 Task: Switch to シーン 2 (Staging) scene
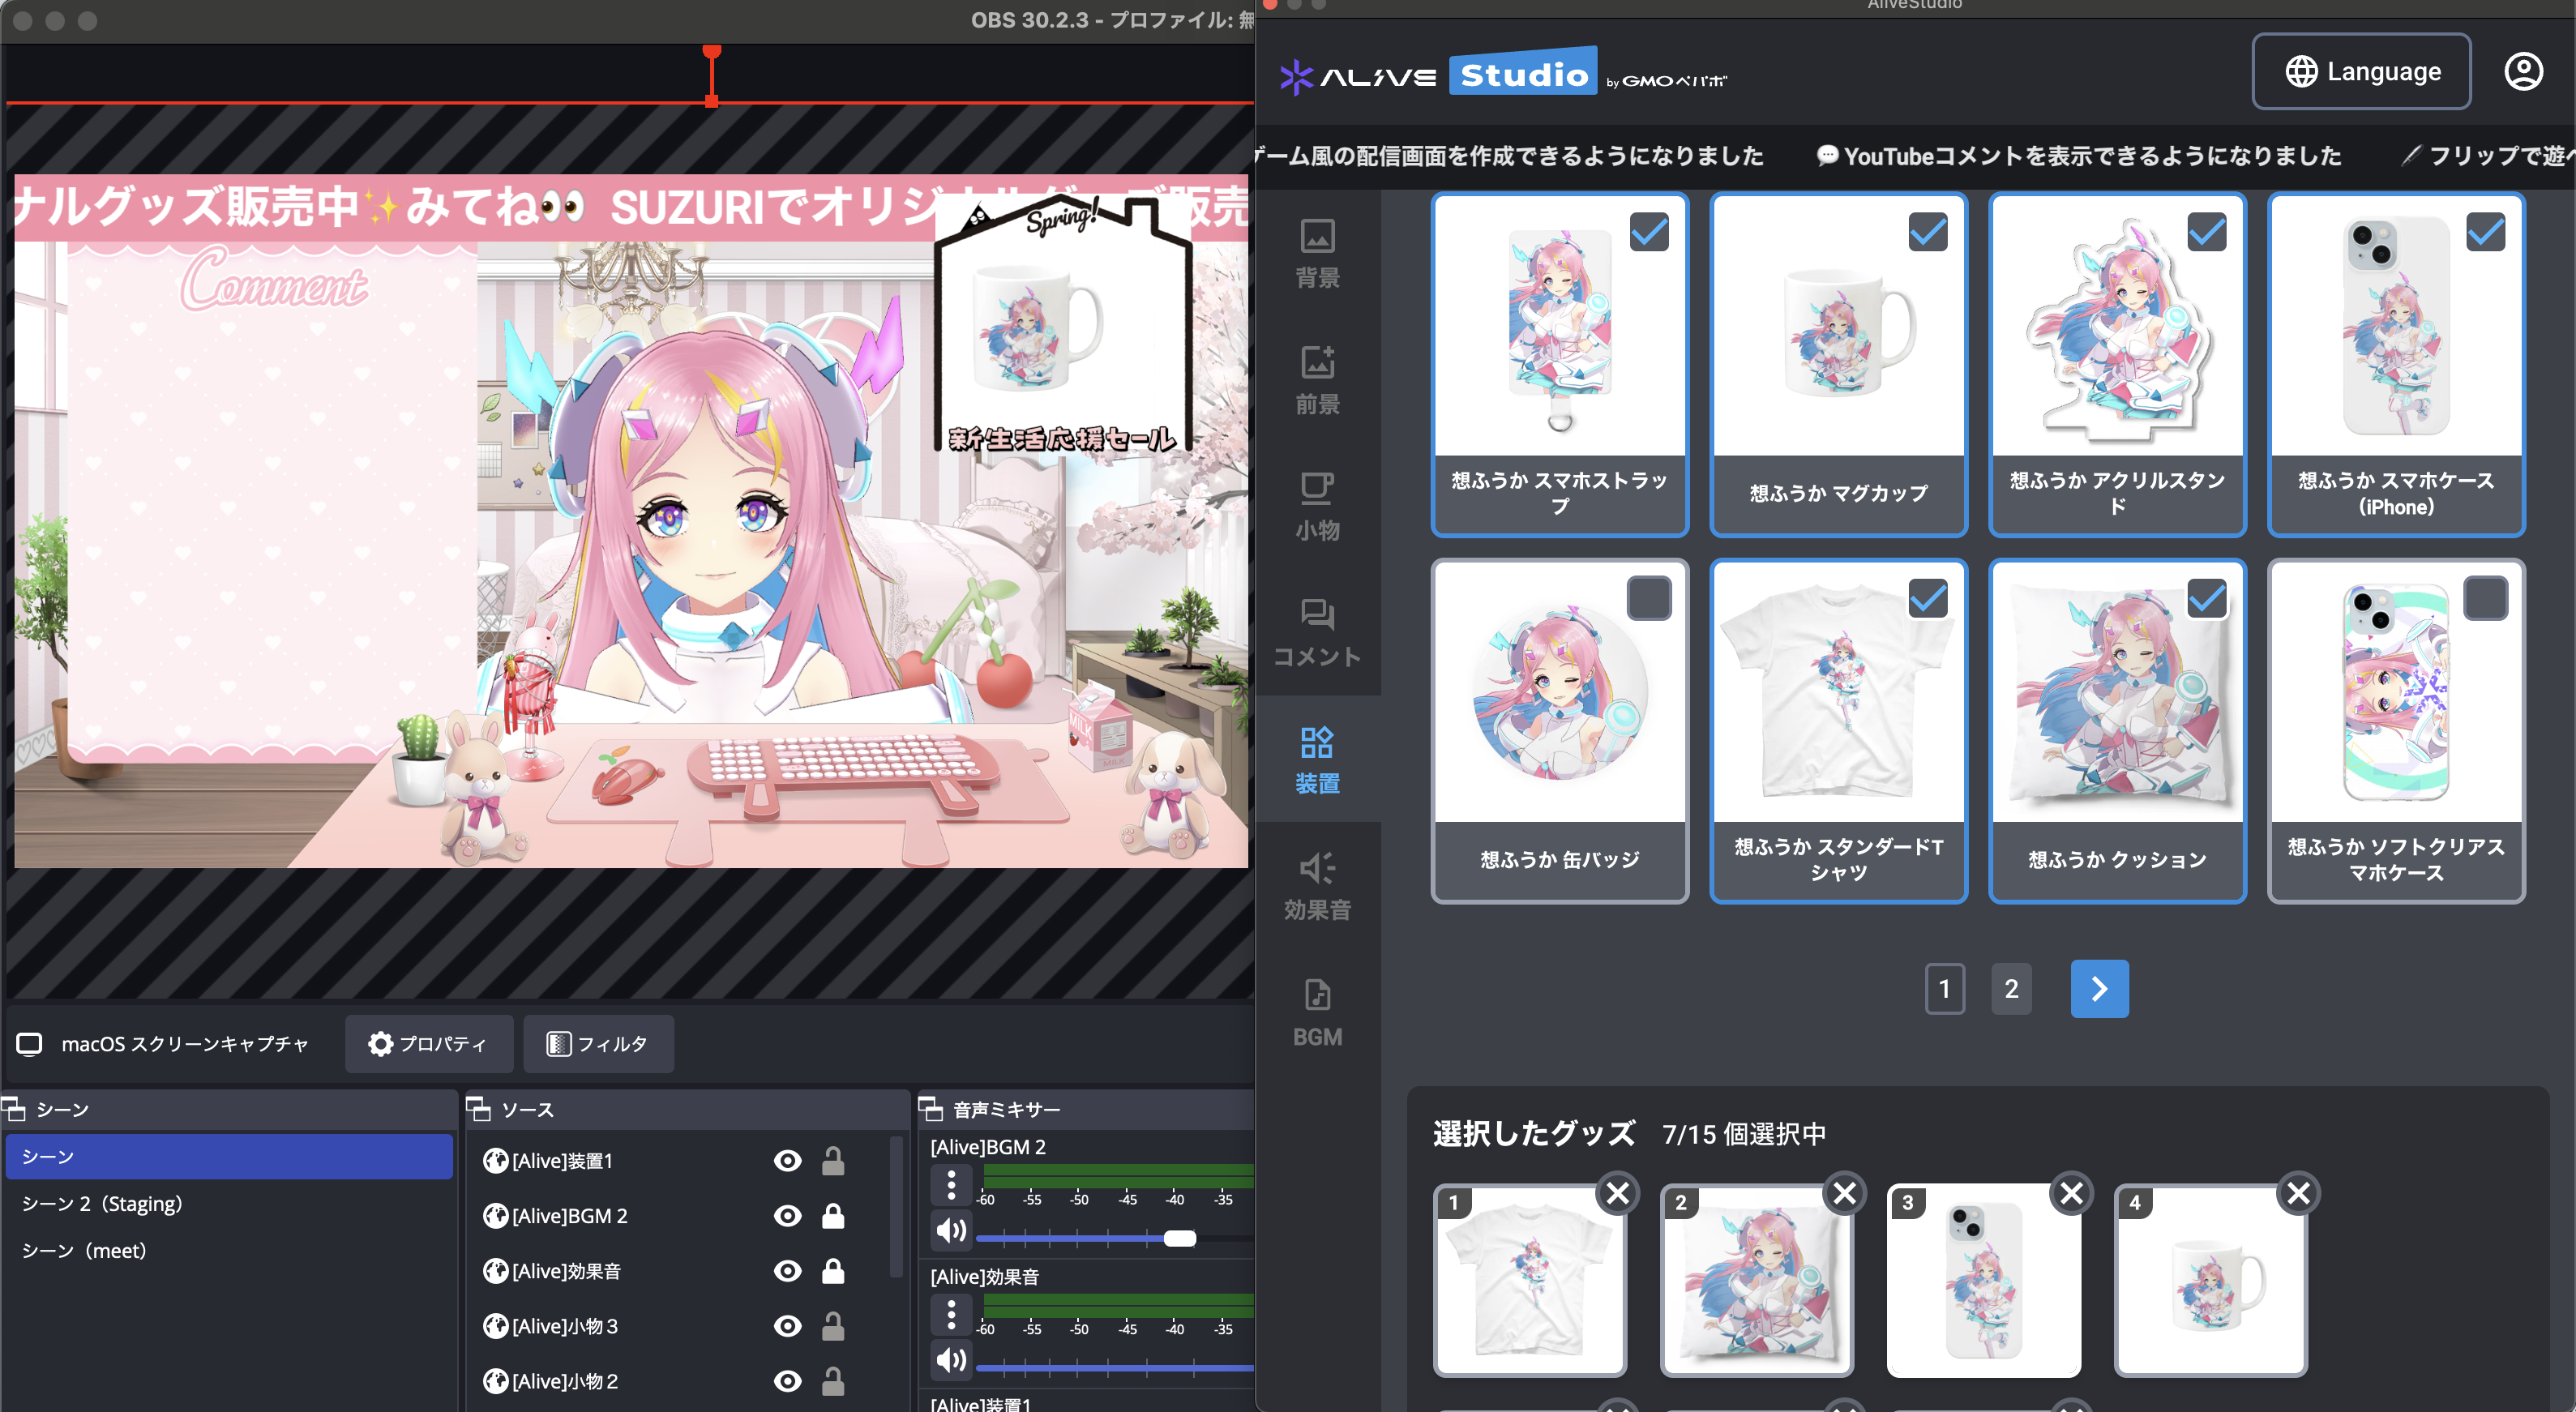click(x=102, y=1204)
